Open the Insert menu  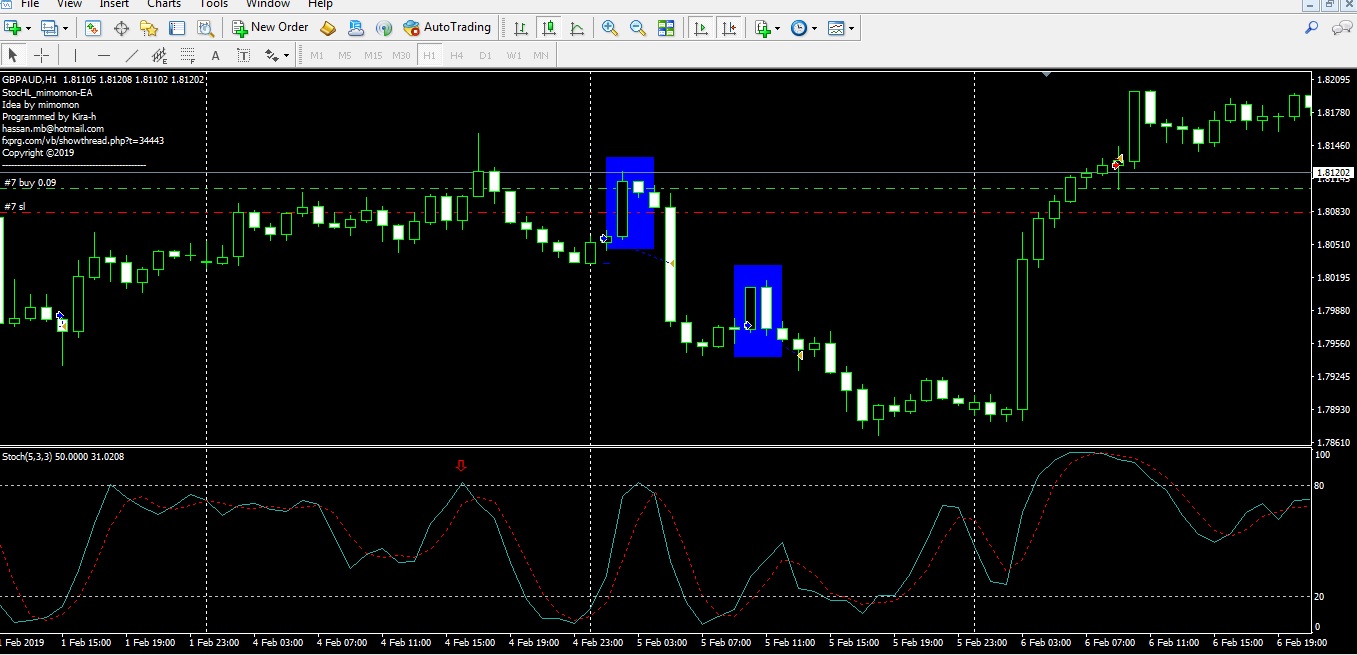[x=114, y=4]
